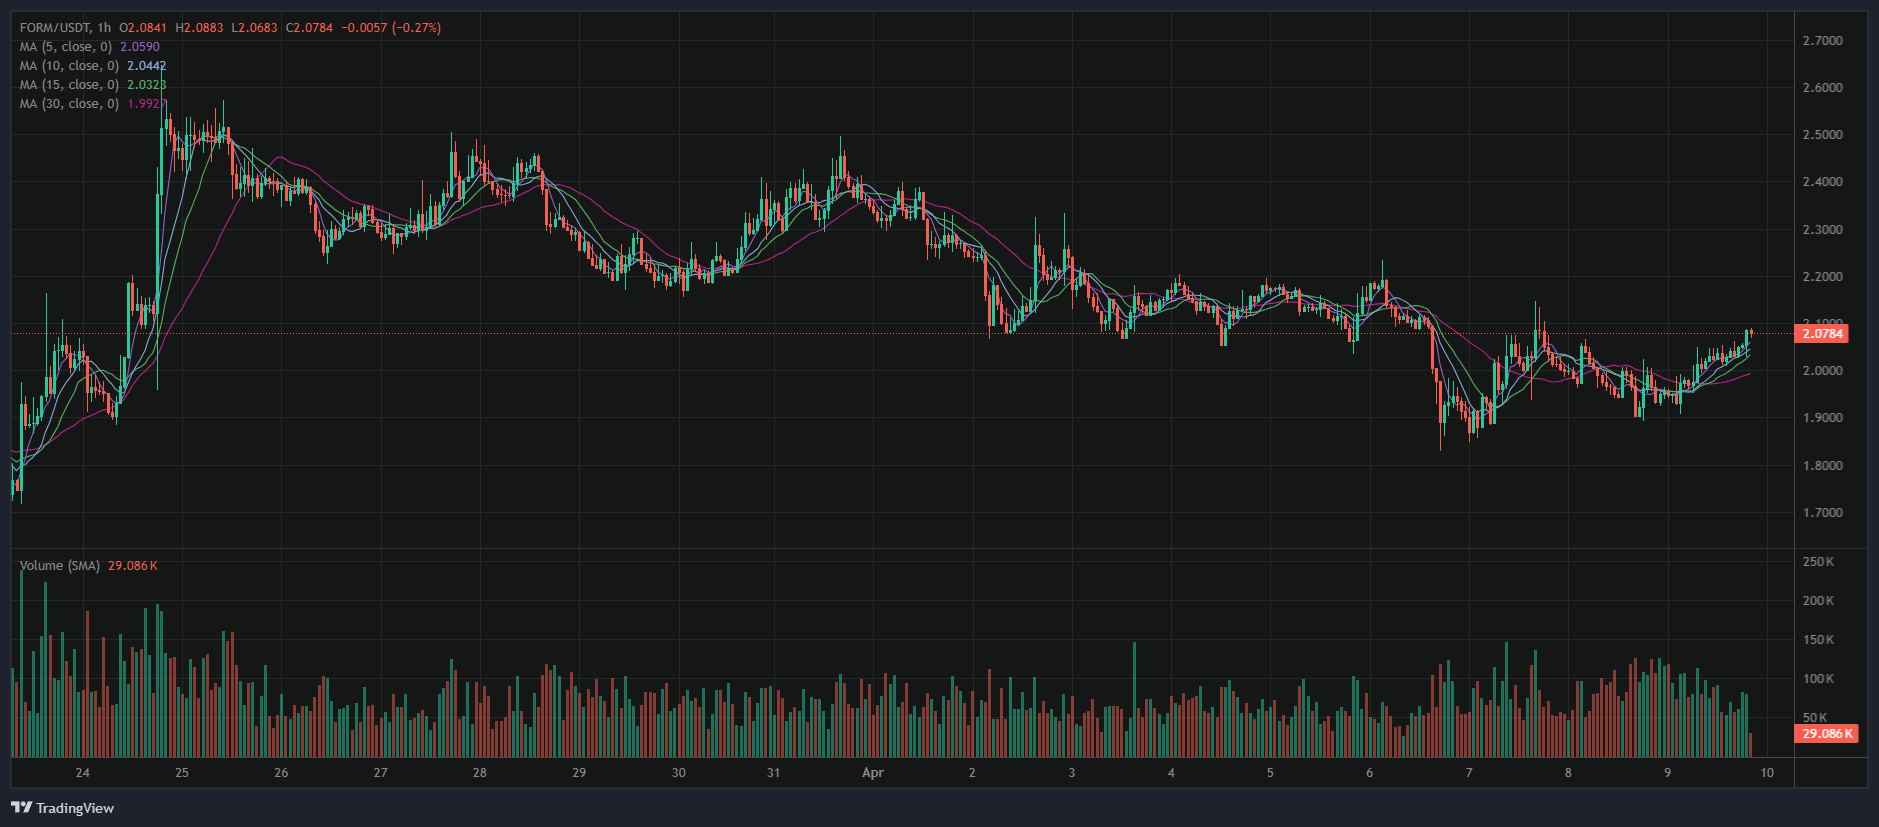Click the green MA value 2.0323
The width and height of the screenshot is (1879, 827).
[147, 84]
